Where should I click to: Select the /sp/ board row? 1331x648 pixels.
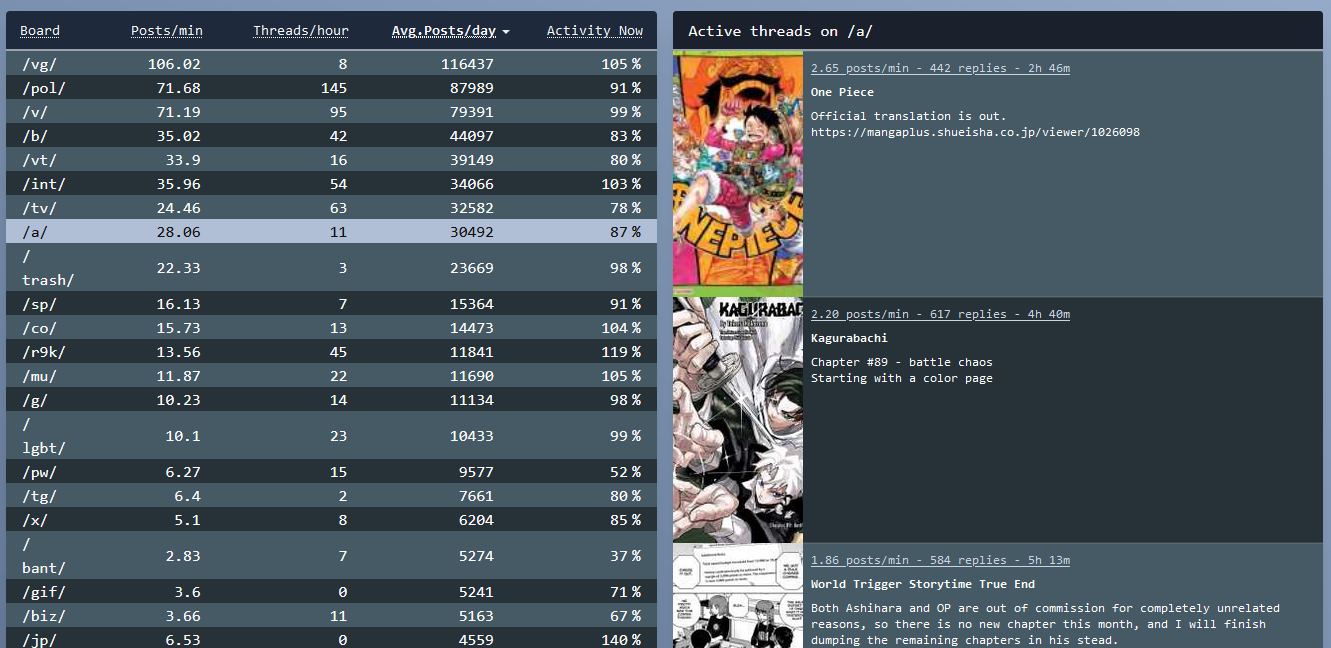tap(332, 303)
